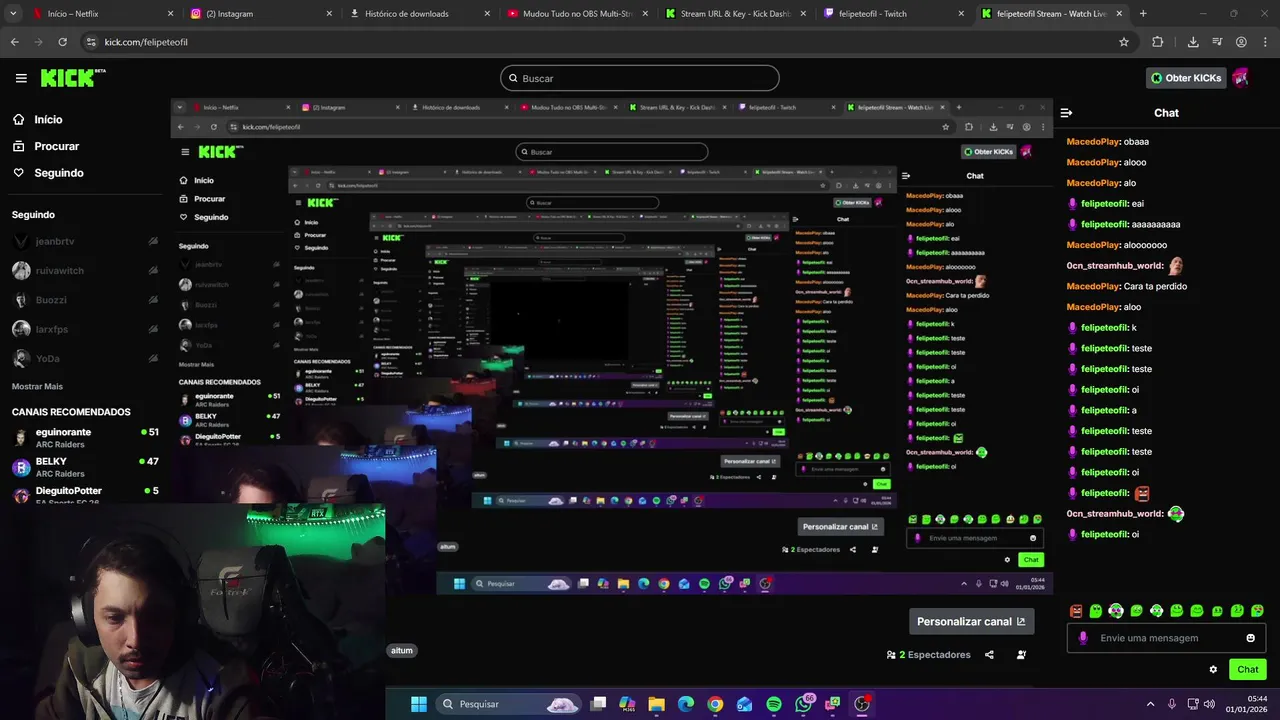This screenshot has height=720, width=1280.
Task: Click the KICK logo in the header
Action: tap(73, 78)
